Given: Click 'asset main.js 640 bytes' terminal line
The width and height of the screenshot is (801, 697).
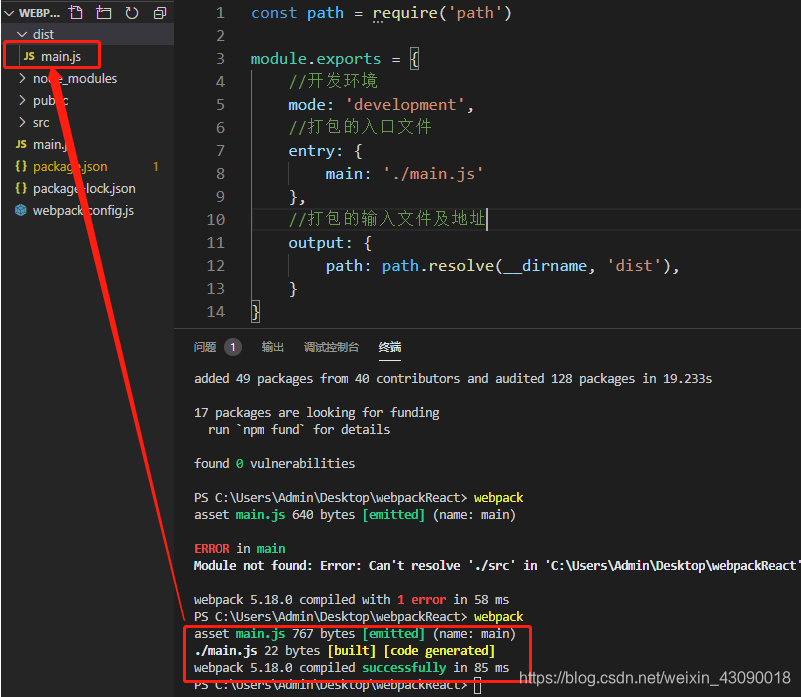Looking at the screenshot, I should pos(355,515).
